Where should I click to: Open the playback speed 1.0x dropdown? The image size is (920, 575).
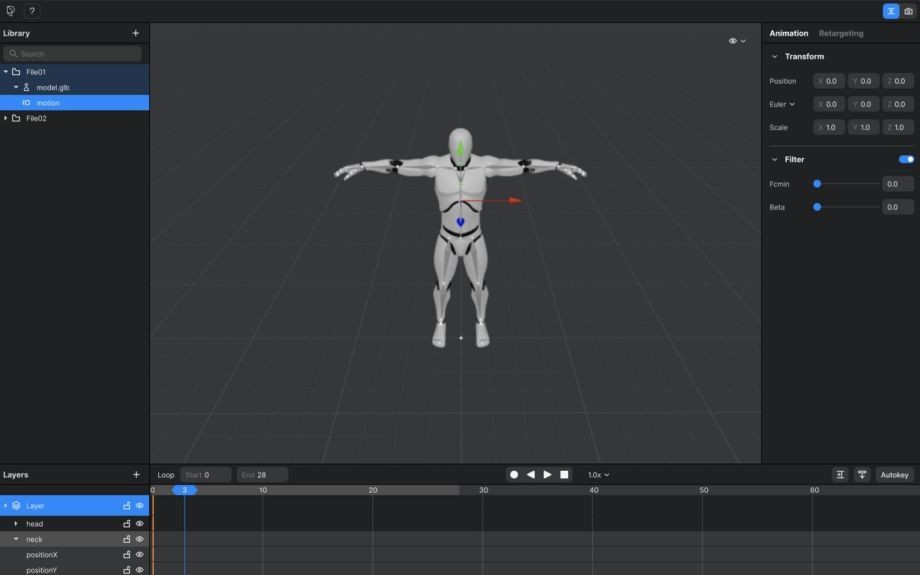tap(598, 475)
